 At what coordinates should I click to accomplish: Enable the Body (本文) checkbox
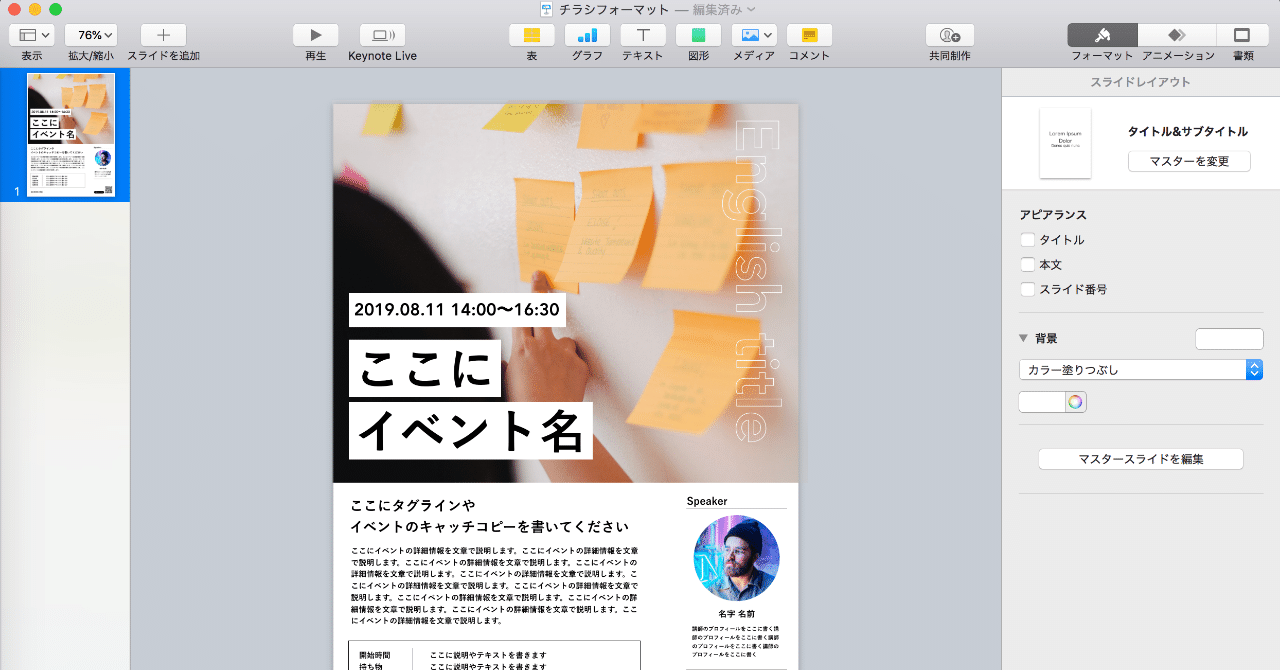(x=1027, y=265)
